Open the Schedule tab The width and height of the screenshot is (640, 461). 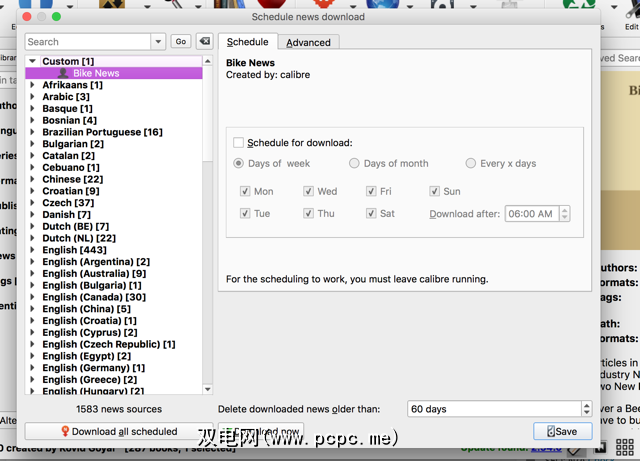coord(247,42)
